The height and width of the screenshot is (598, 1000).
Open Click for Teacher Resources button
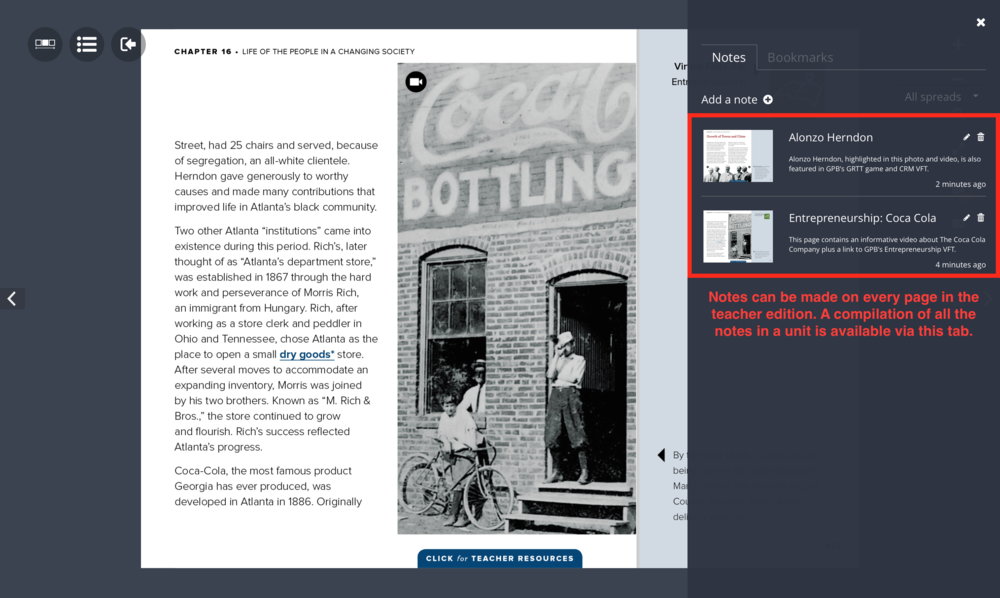500,558
